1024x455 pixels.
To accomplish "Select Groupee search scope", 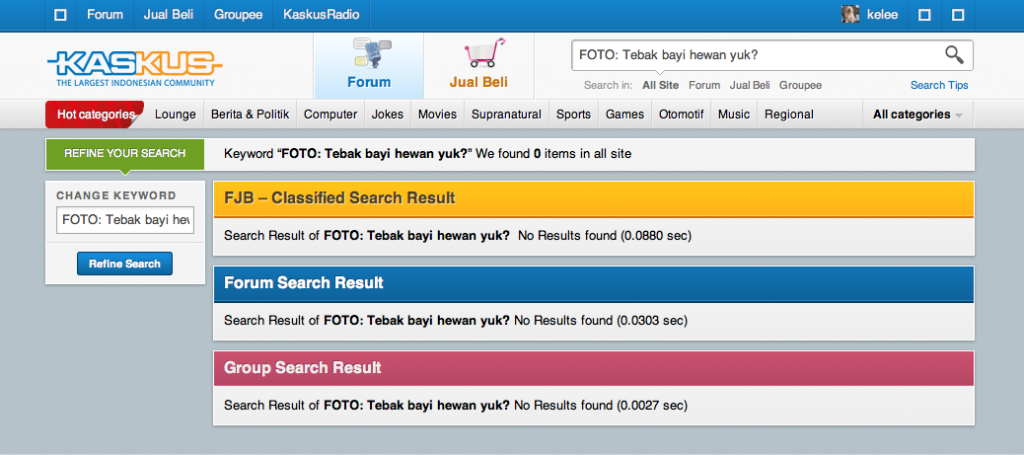I will coord(801,85).
